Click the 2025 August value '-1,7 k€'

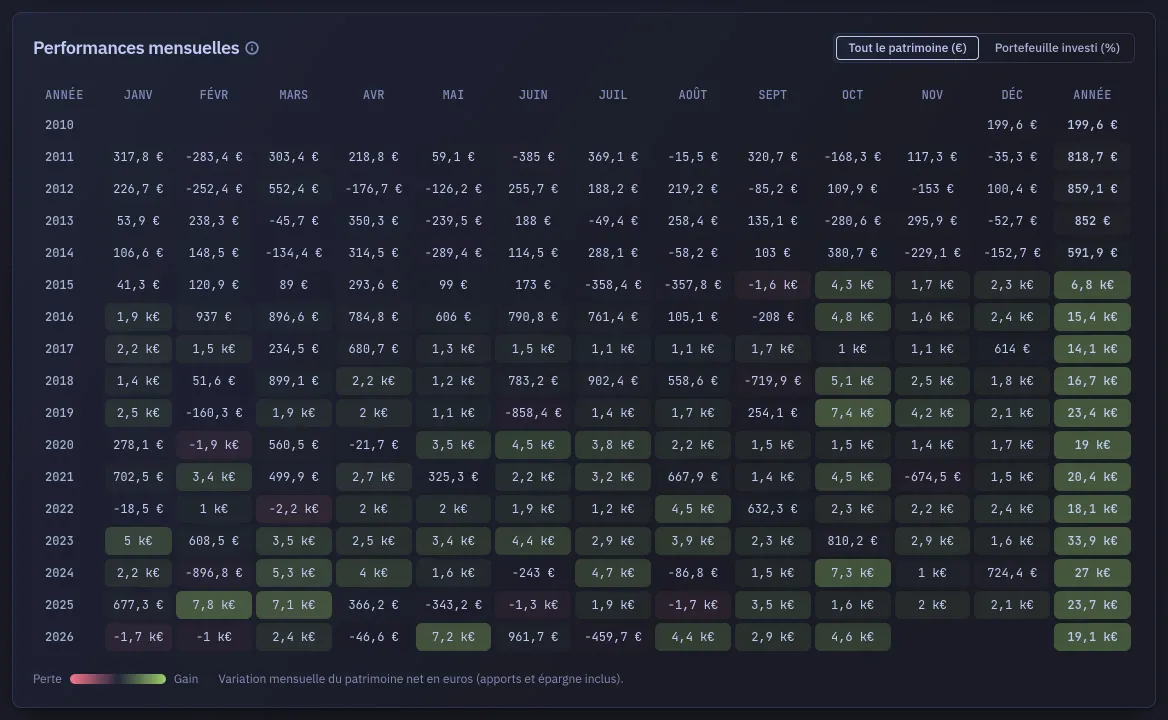(693, 605)
